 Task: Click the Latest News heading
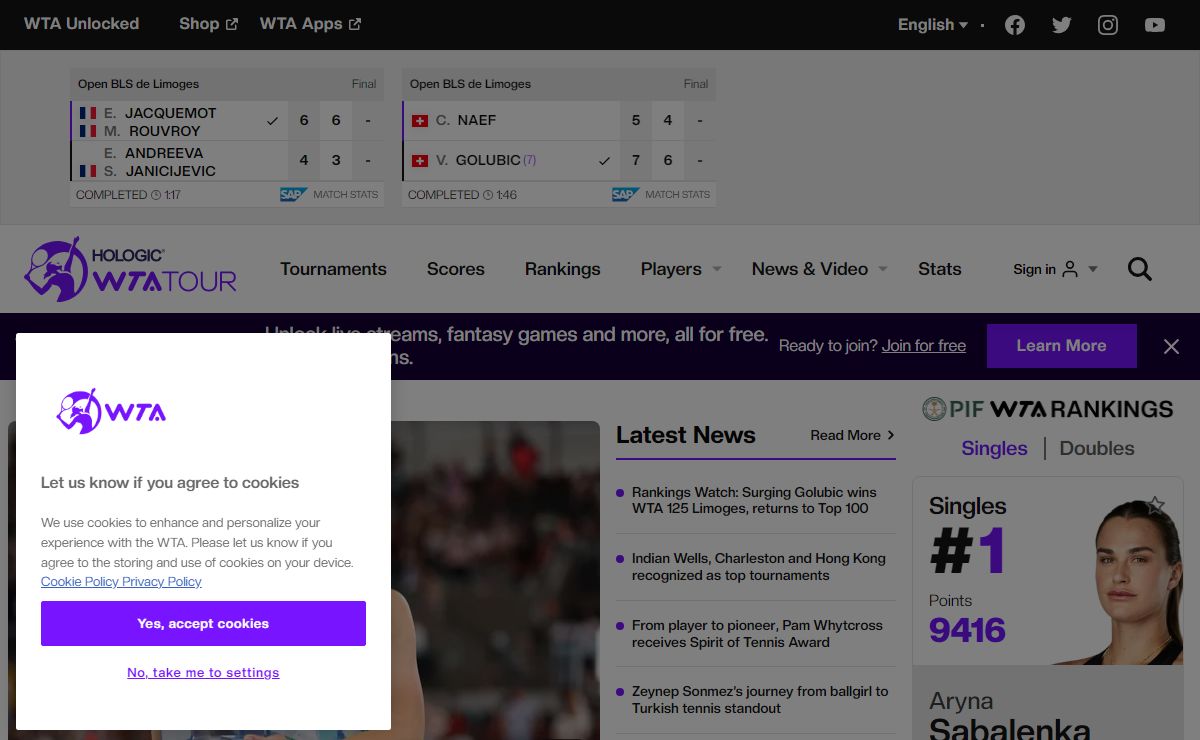[x=686, y=435]
